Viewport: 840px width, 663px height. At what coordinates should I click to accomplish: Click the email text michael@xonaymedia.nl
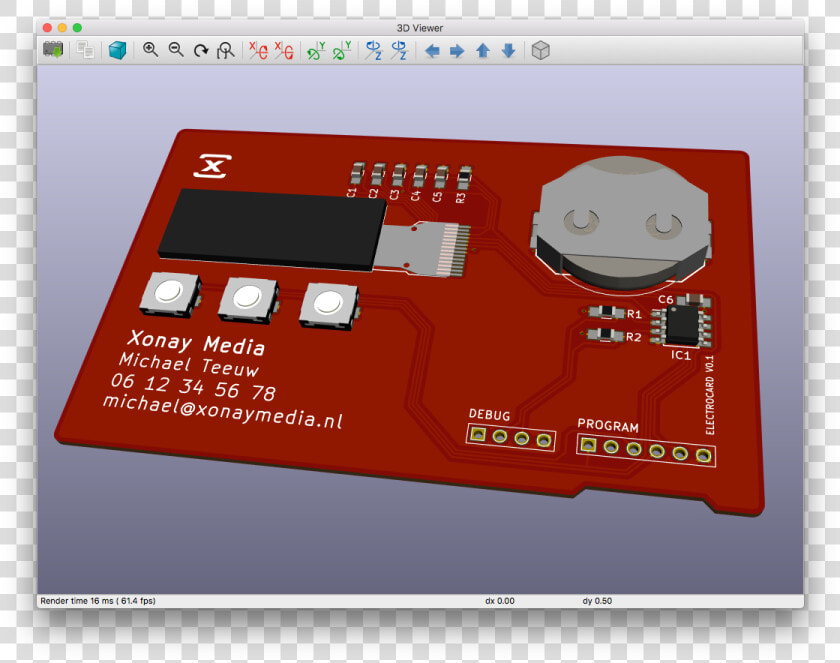[222, 411]
